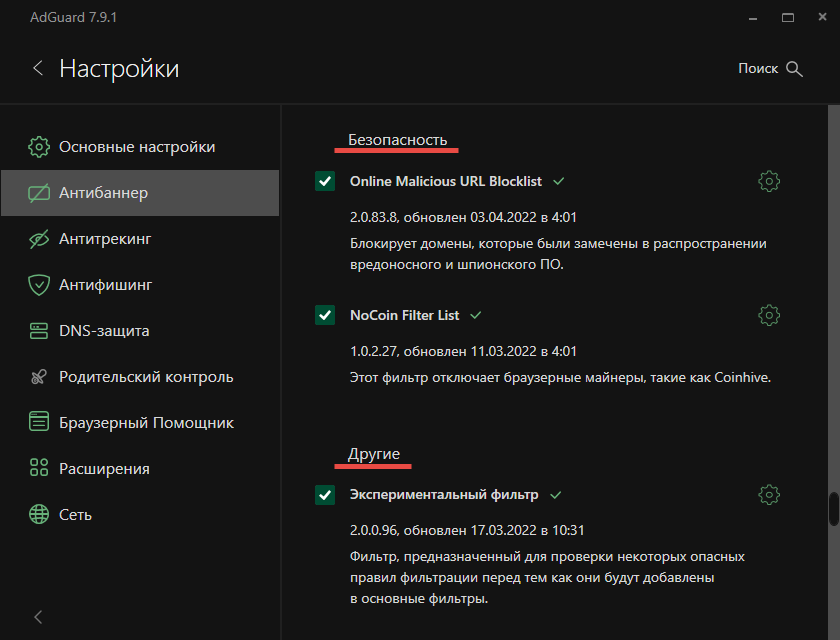Click the Антитрекинг crossed eye icon
Viewport: 840px width, 640px height.
pos(39,239)
